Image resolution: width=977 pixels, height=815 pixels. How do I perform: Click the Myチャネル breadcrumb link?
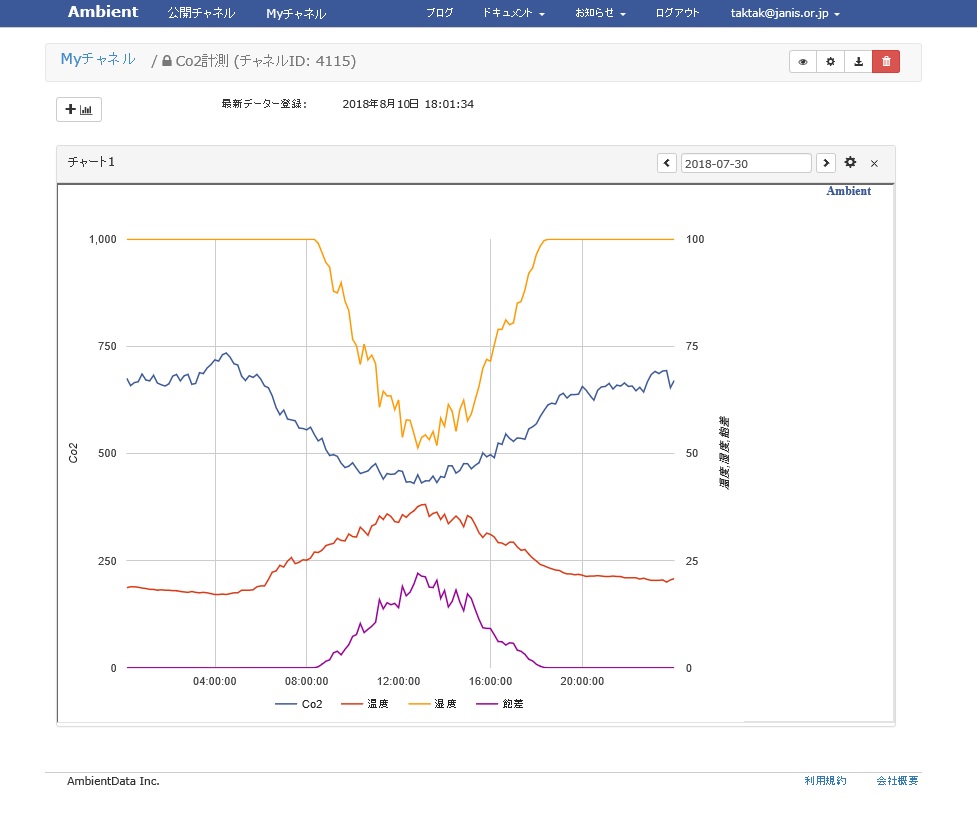pyautogui.click(x=98, y=59)
